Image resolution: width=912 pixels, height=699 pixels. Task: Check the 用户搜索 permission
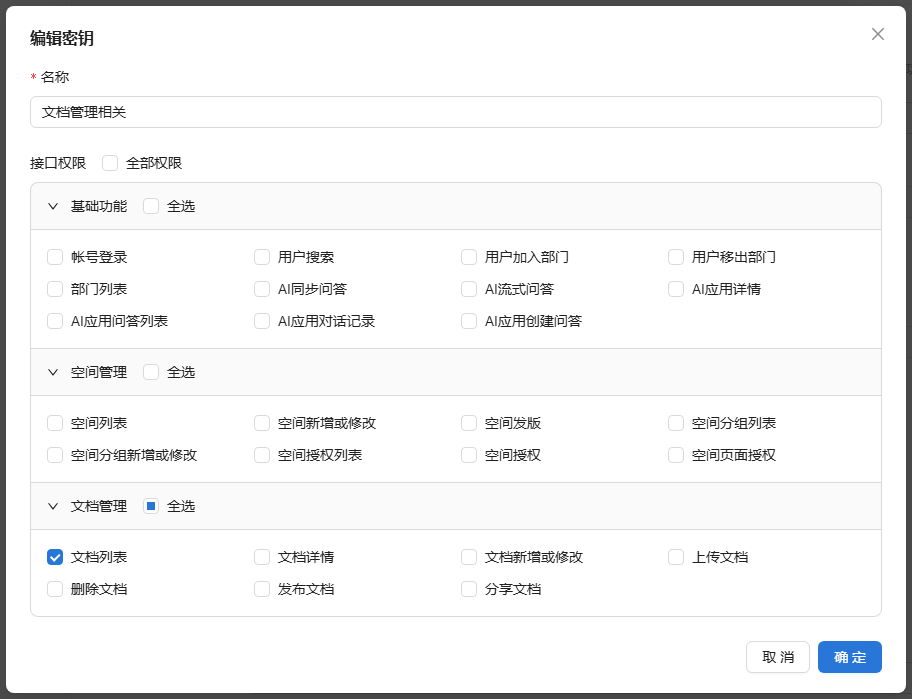pyautogui.click(x=262, y=257)
